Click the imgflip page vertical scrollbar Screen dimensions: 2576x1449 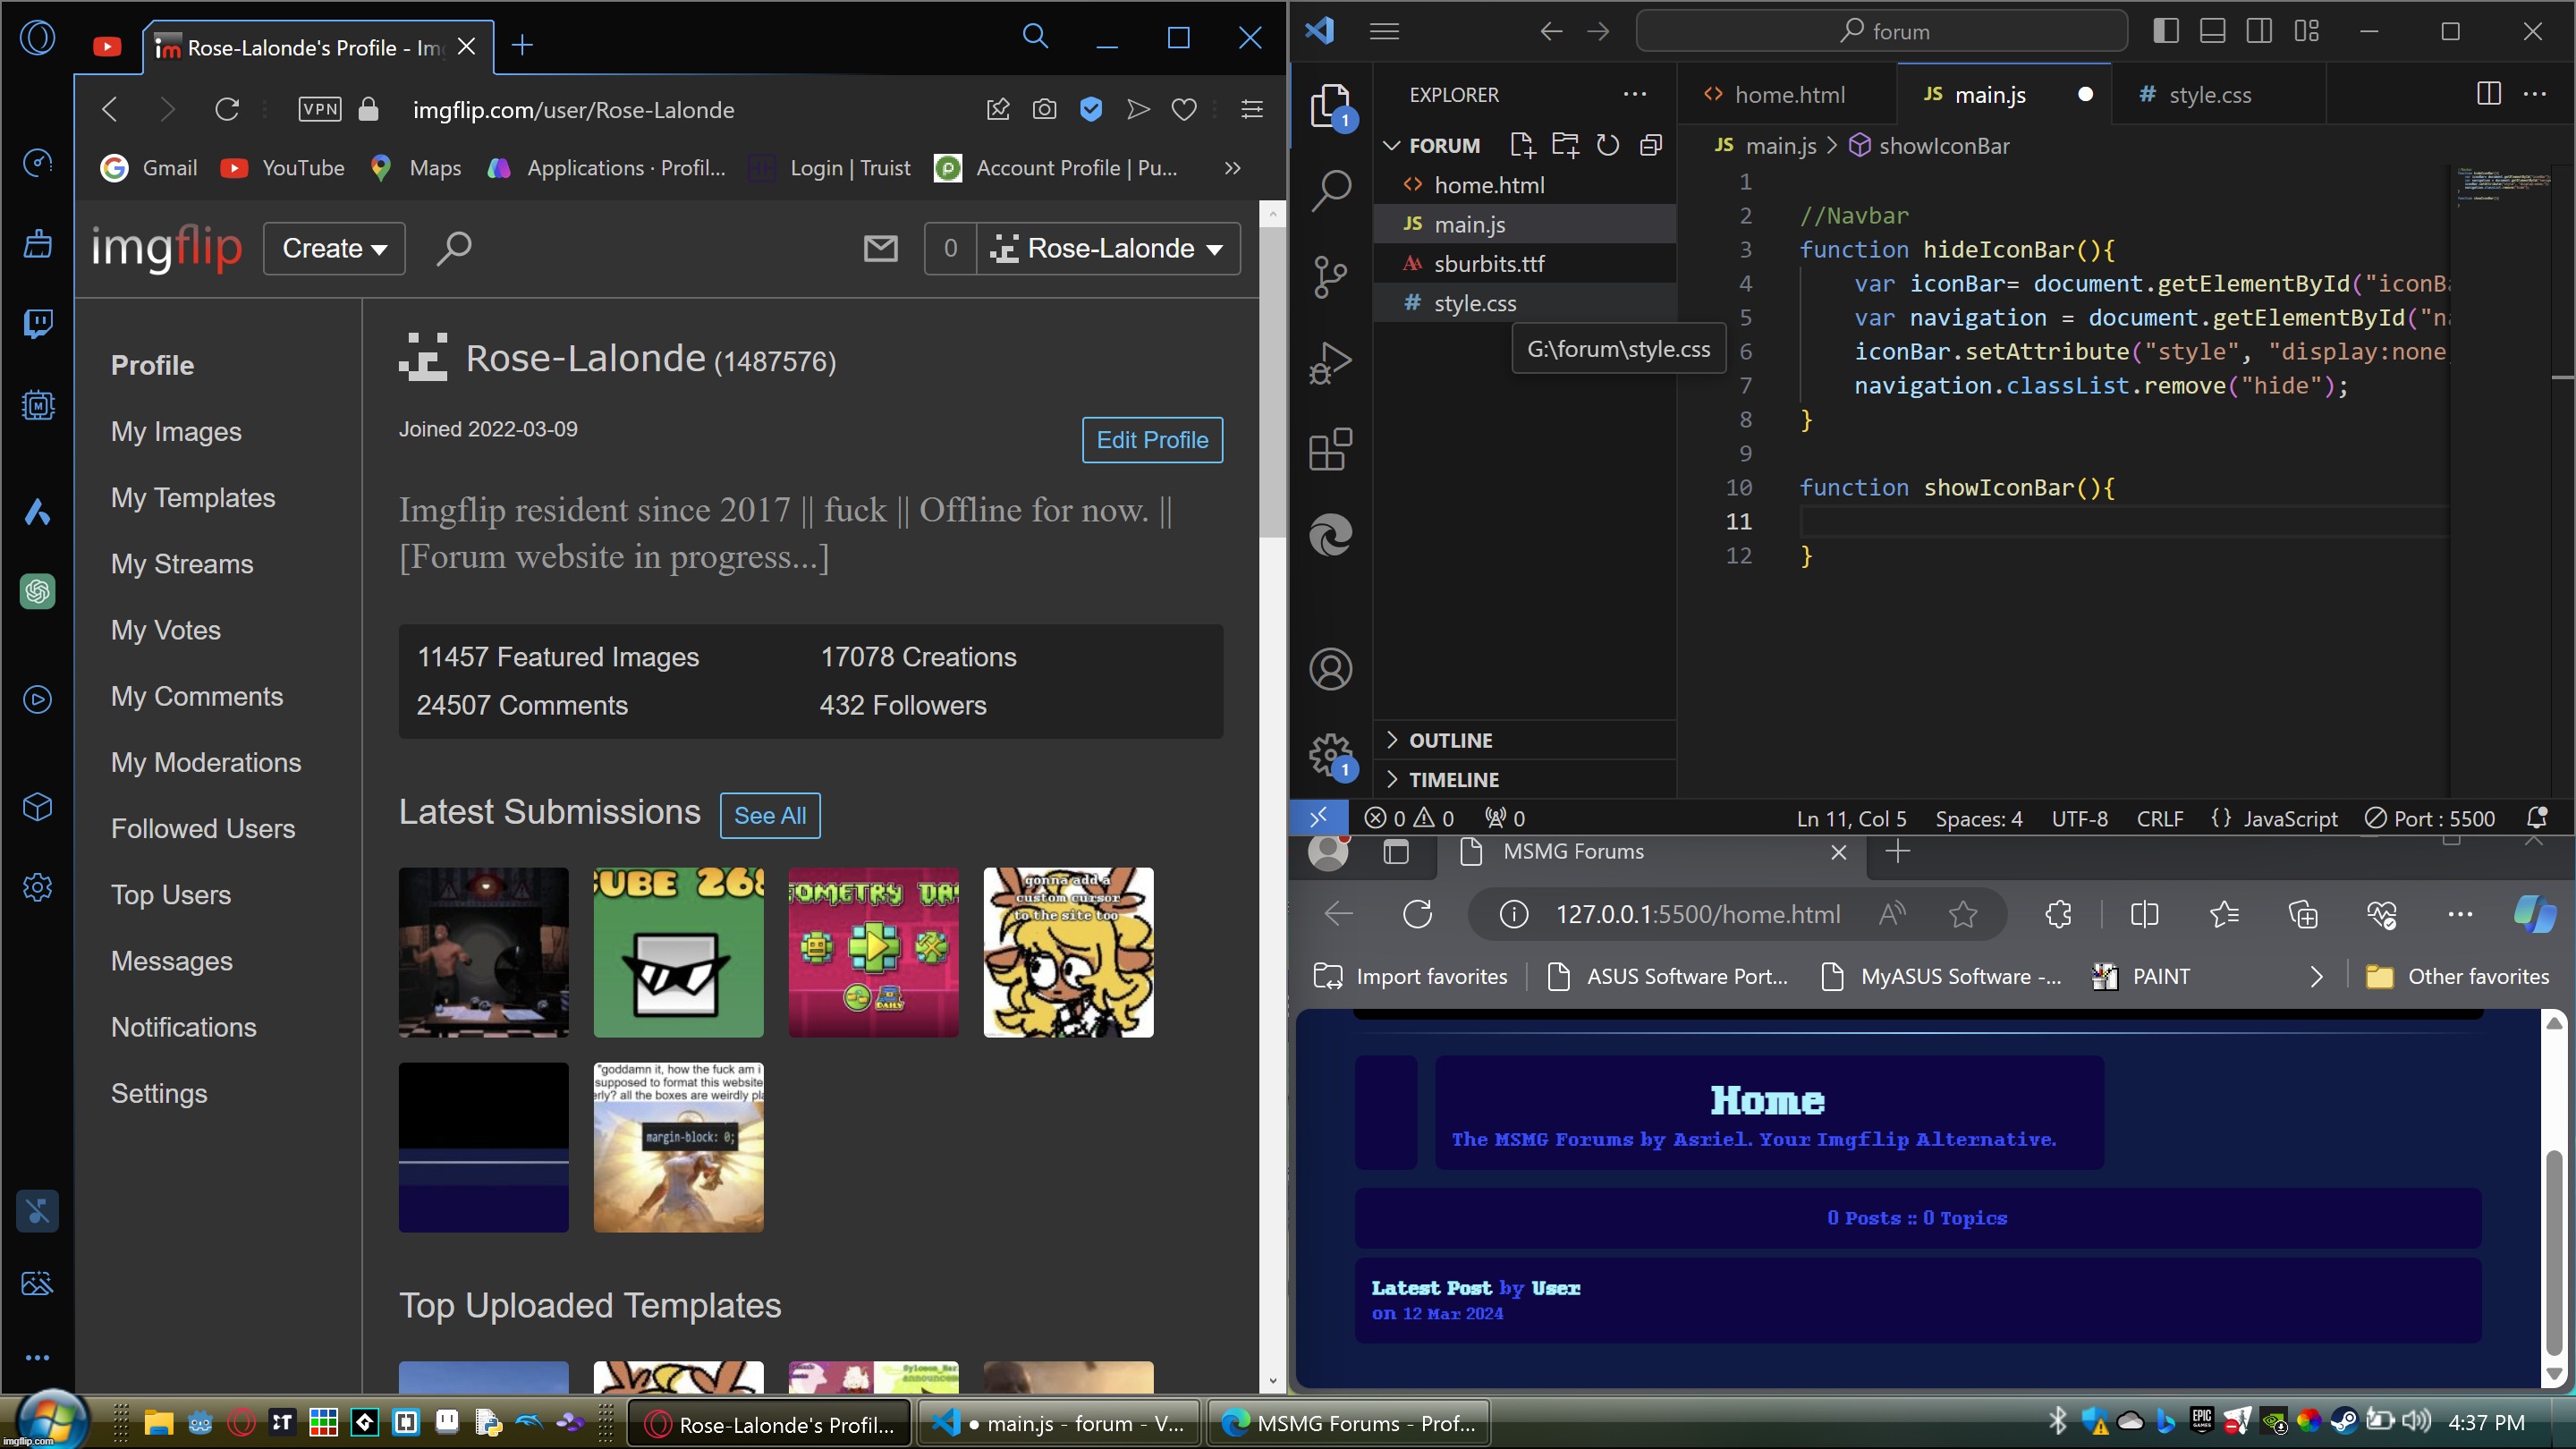(1271, 383)
